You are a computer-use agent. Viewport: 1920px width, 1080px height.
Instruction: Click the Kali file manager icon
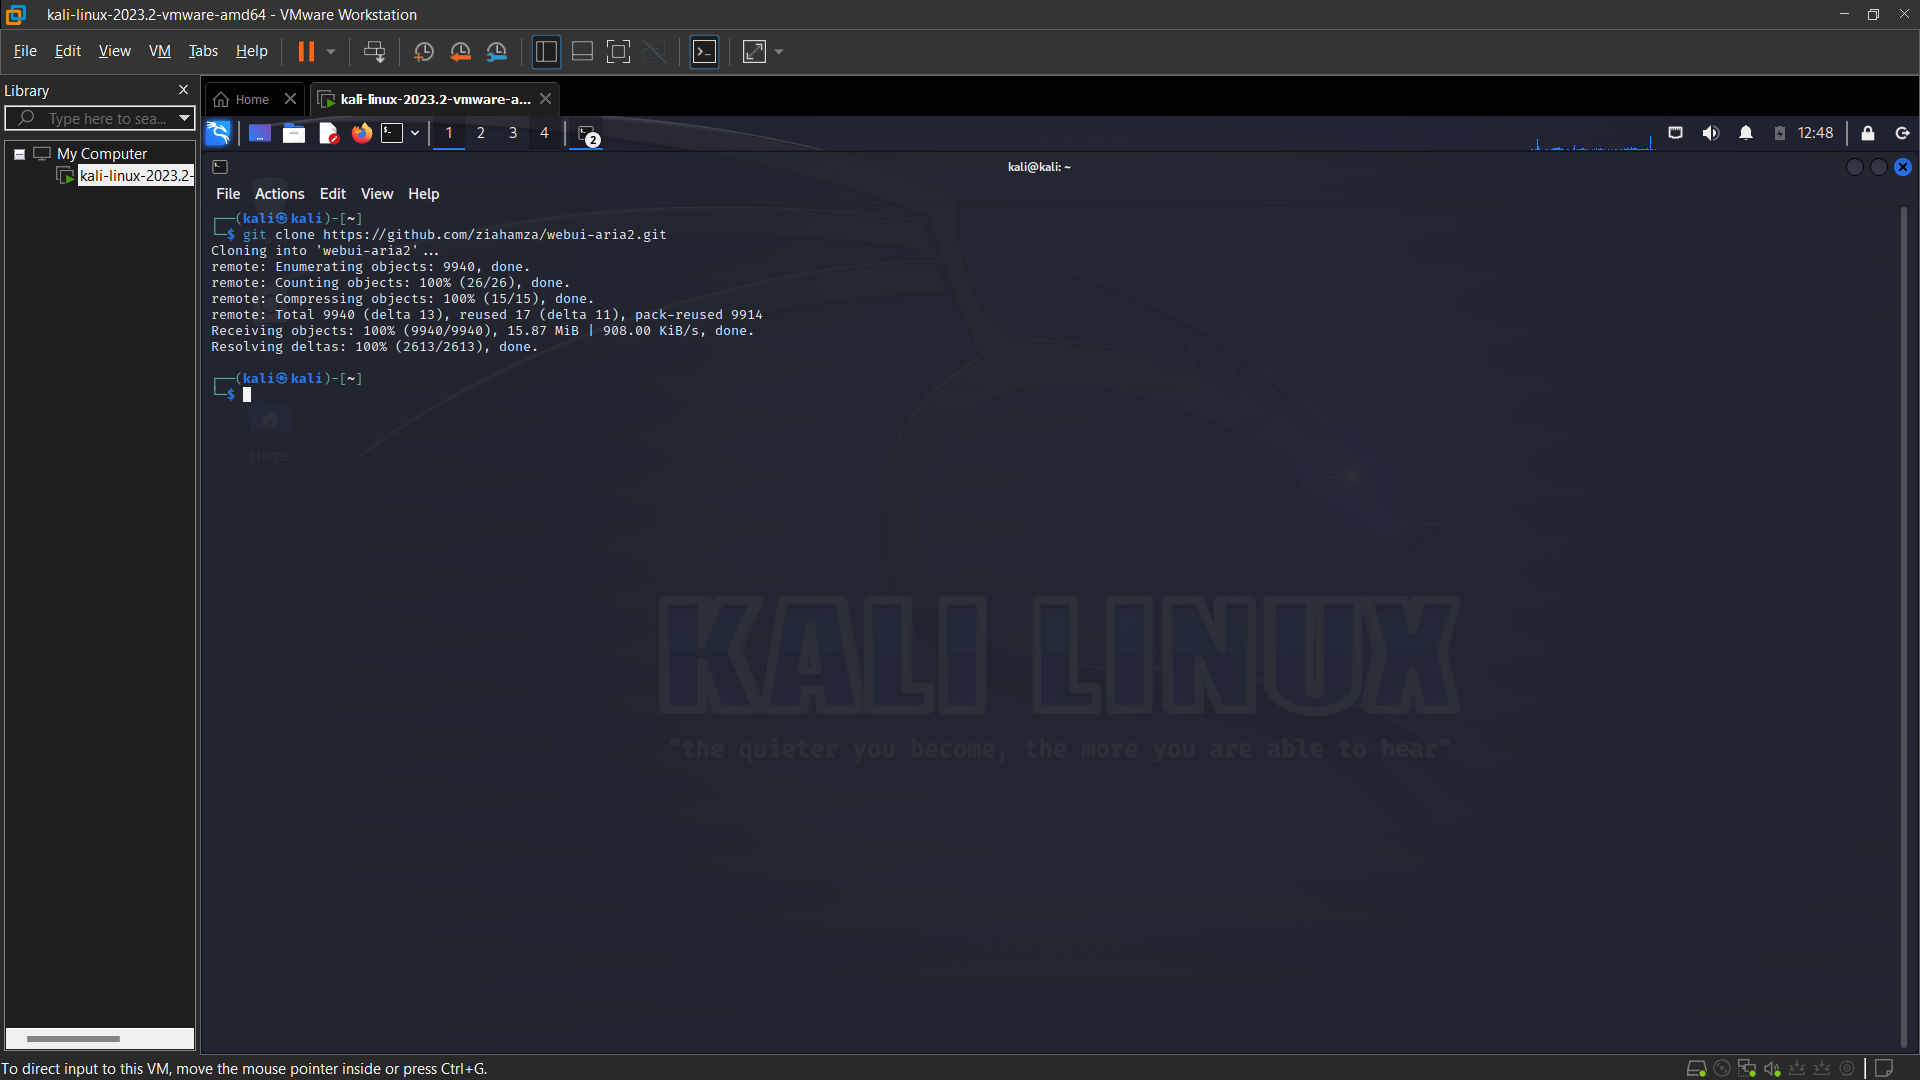click(x=293, y=133)
